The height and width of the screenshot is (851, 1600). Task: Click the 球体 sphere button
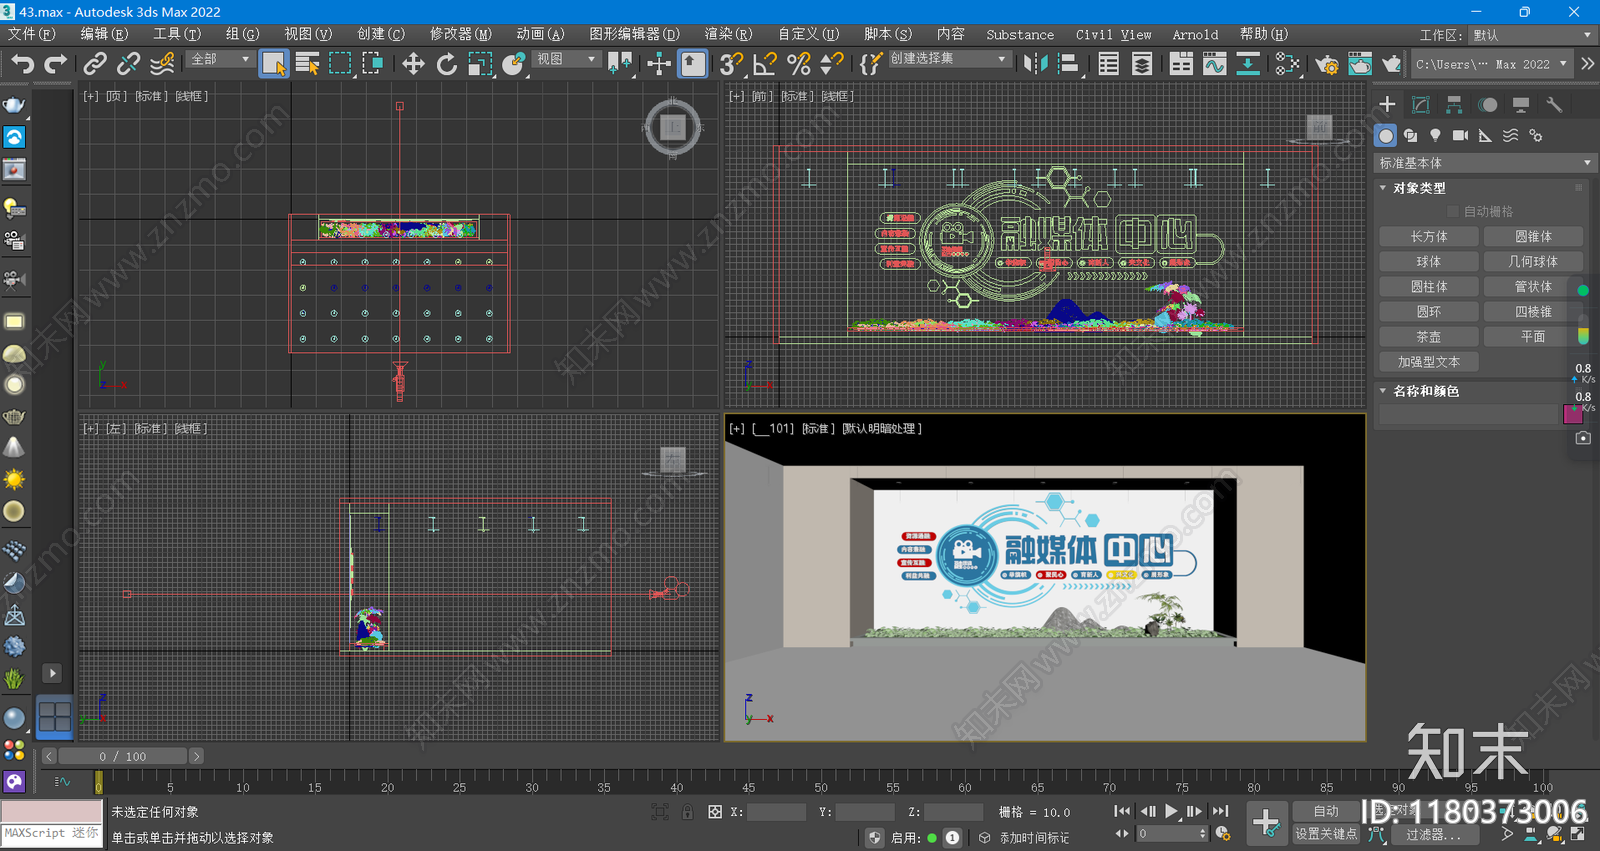pyautogui.click(x=1428, y=262)
